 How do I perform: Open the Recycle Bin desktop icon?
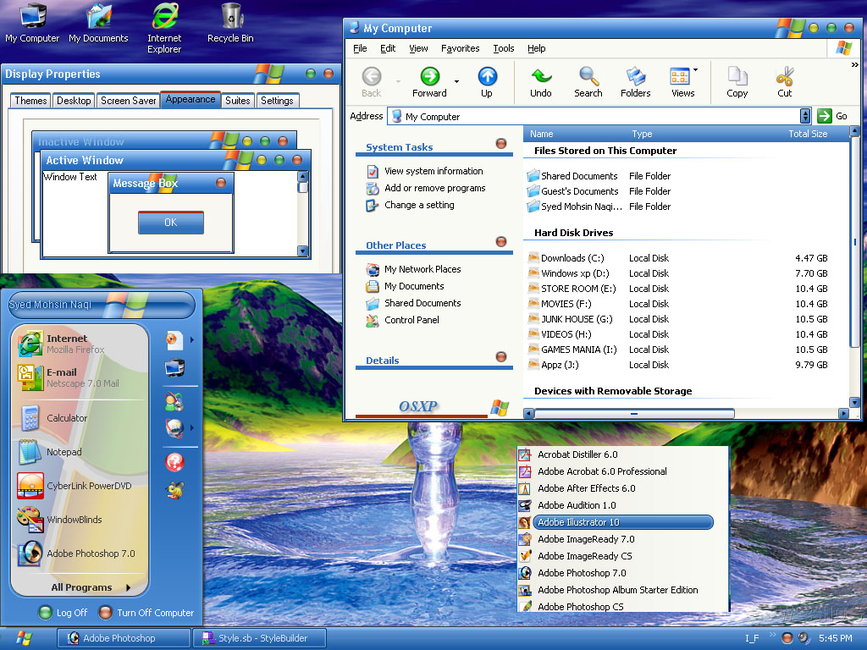point(231,23)
